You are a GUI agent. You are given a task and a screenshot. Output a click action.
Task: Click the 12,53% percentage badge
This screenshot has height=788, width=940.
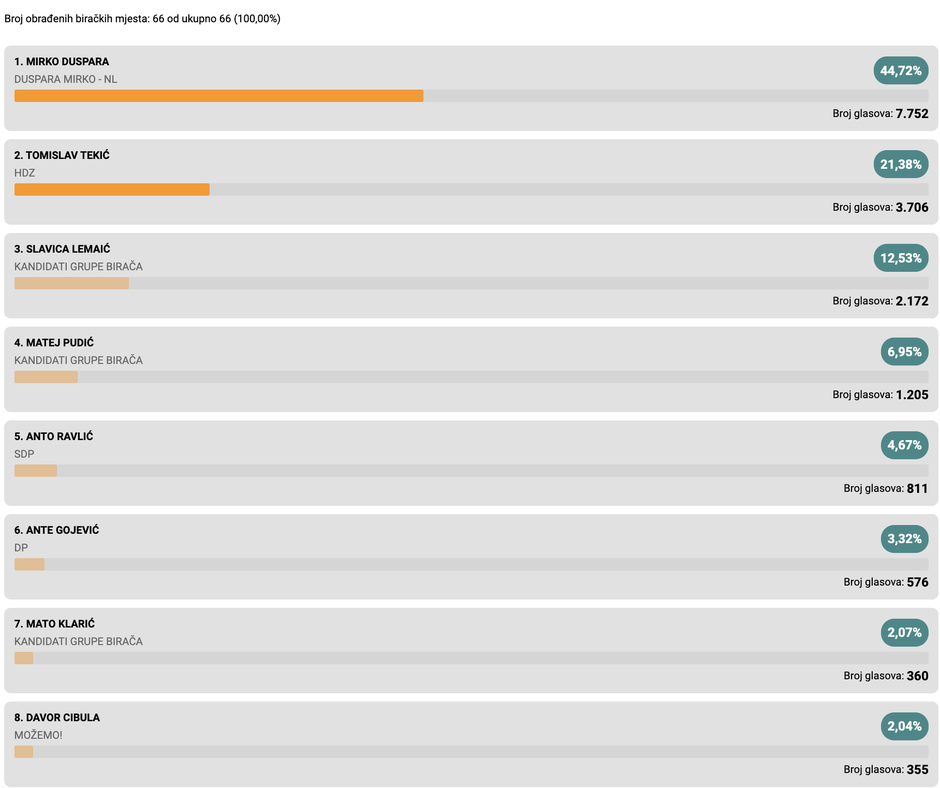coord(900,258)
